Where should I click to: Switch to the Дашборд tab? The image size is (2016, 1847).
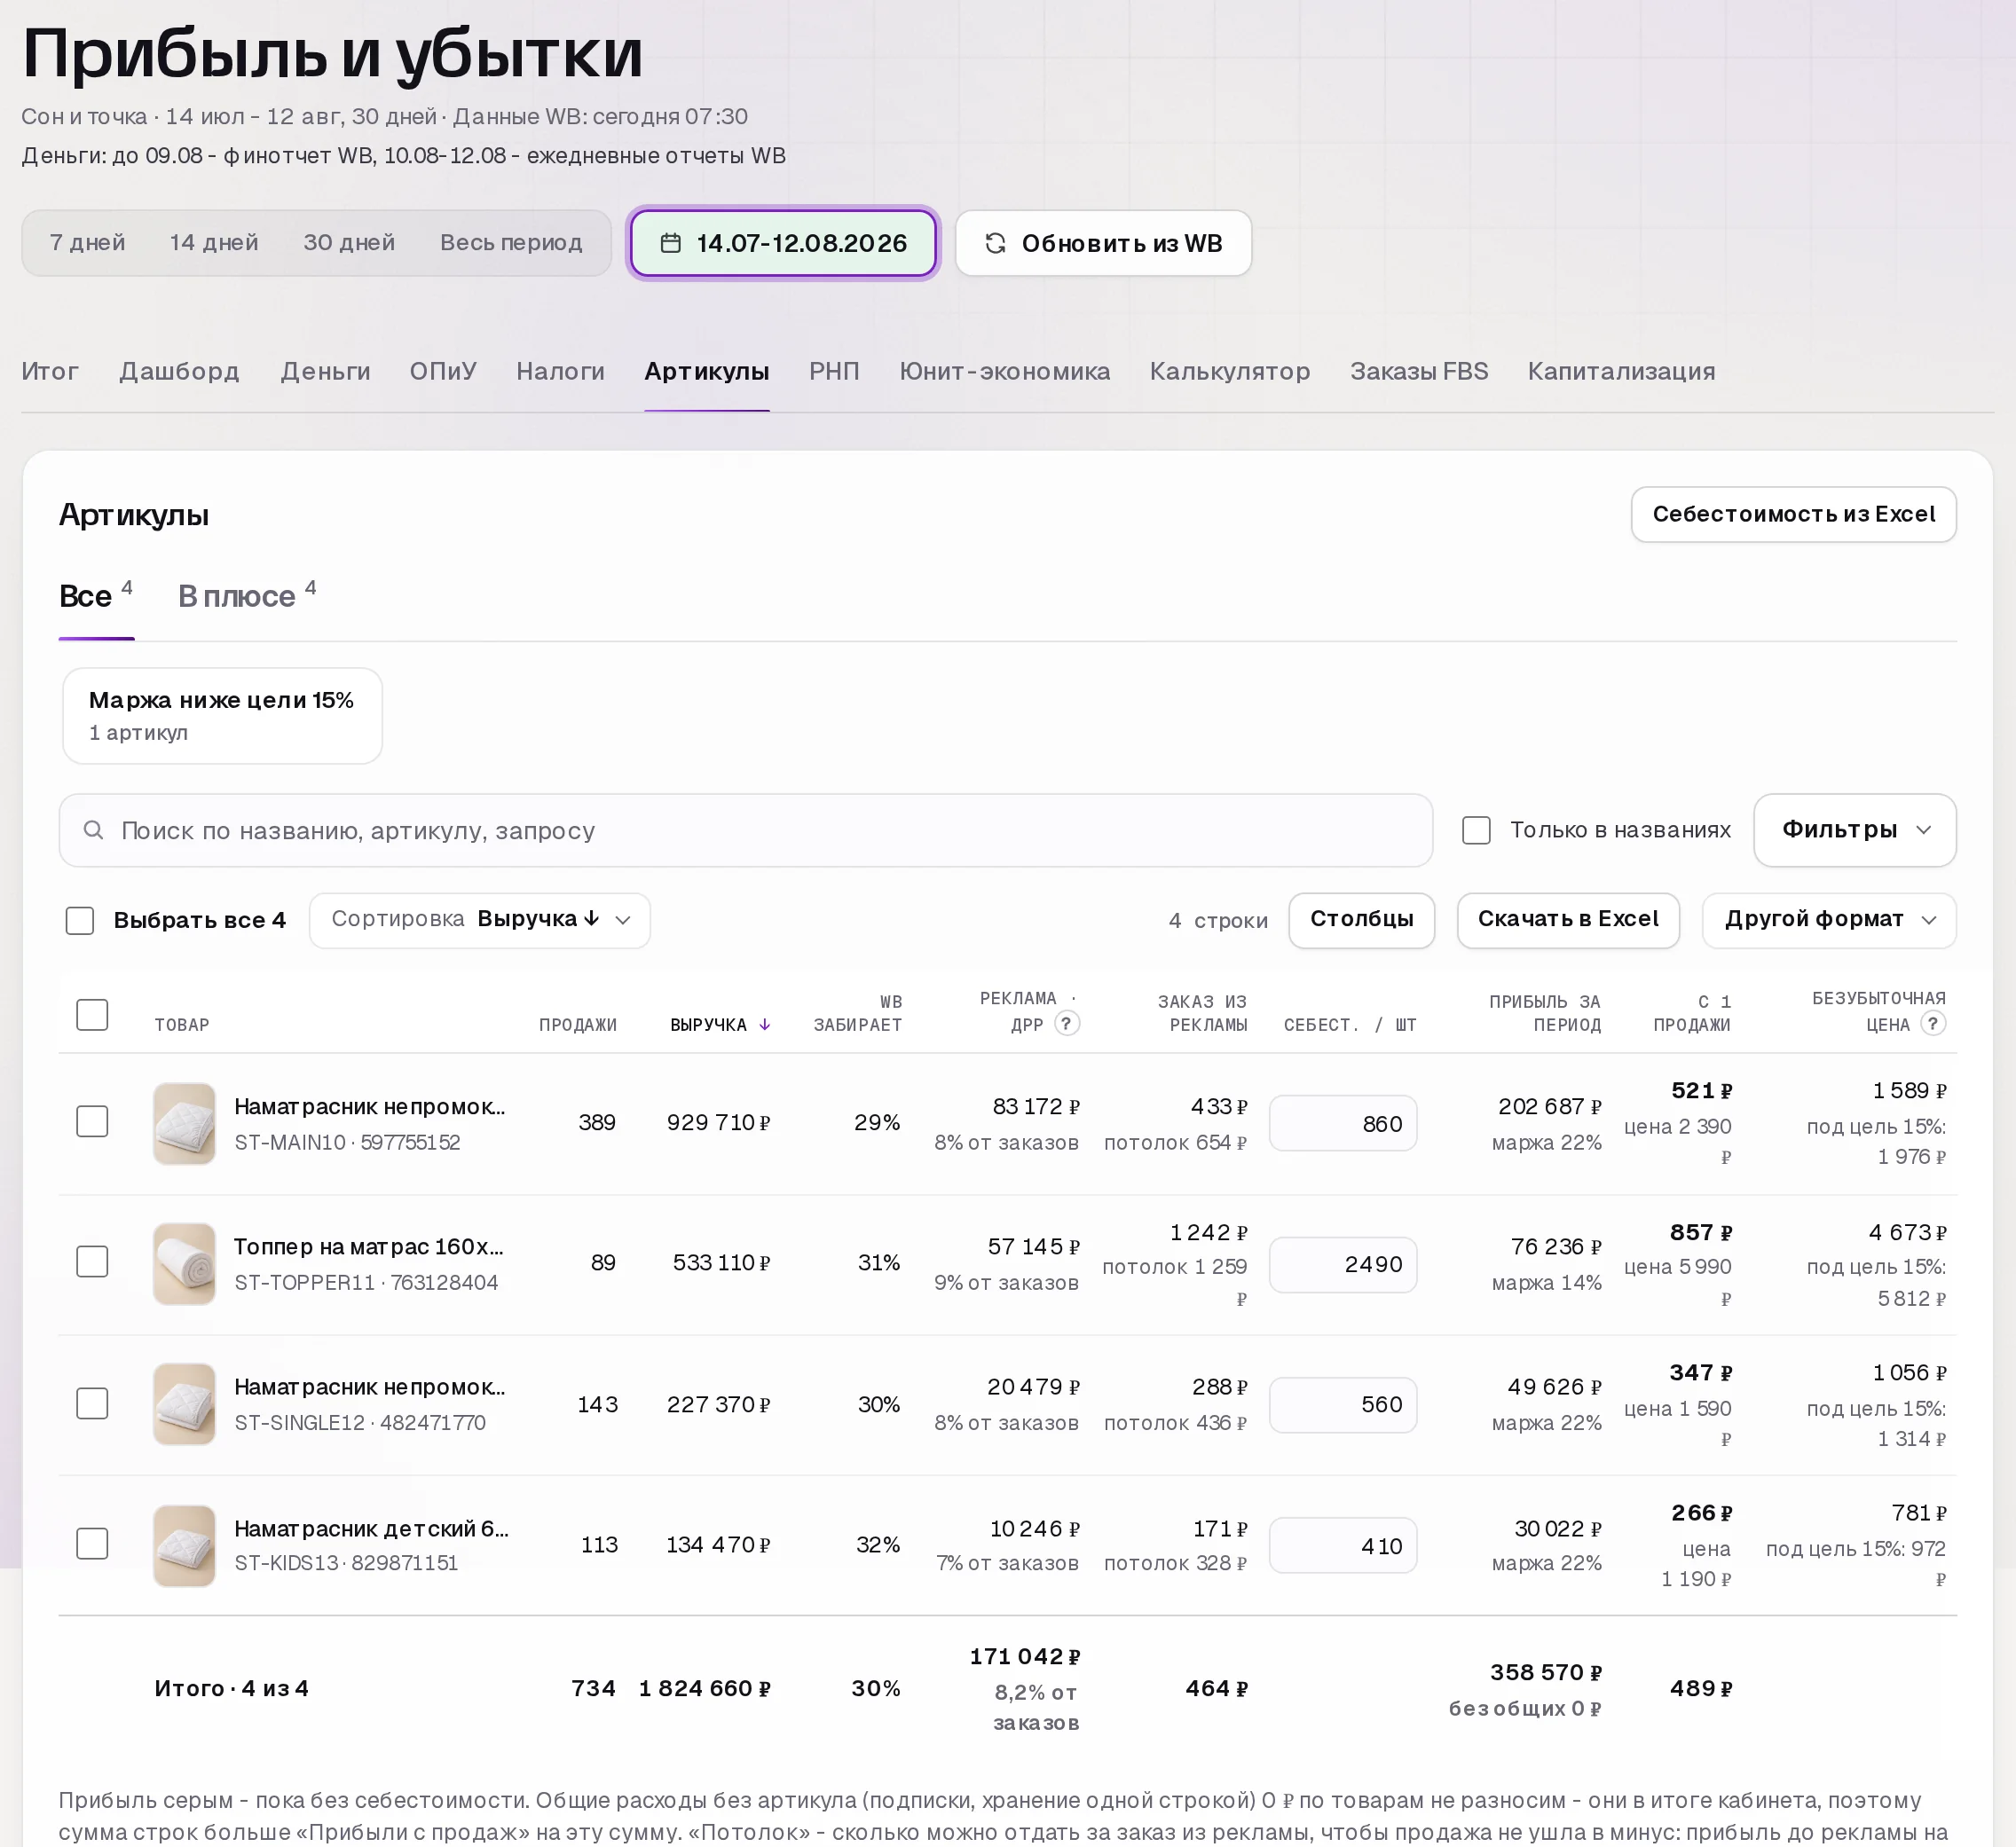179,371
